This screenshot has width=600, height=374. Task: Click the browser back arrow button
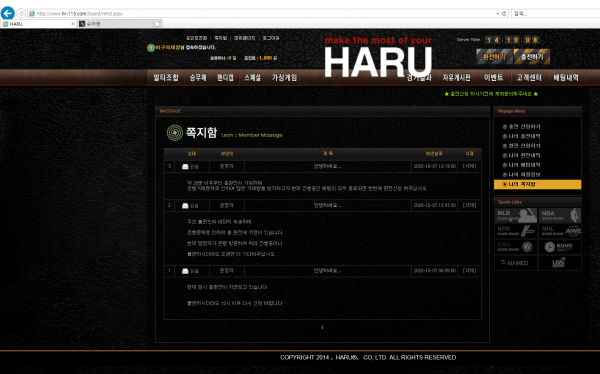pyautogui.click(x=8, y=13)
